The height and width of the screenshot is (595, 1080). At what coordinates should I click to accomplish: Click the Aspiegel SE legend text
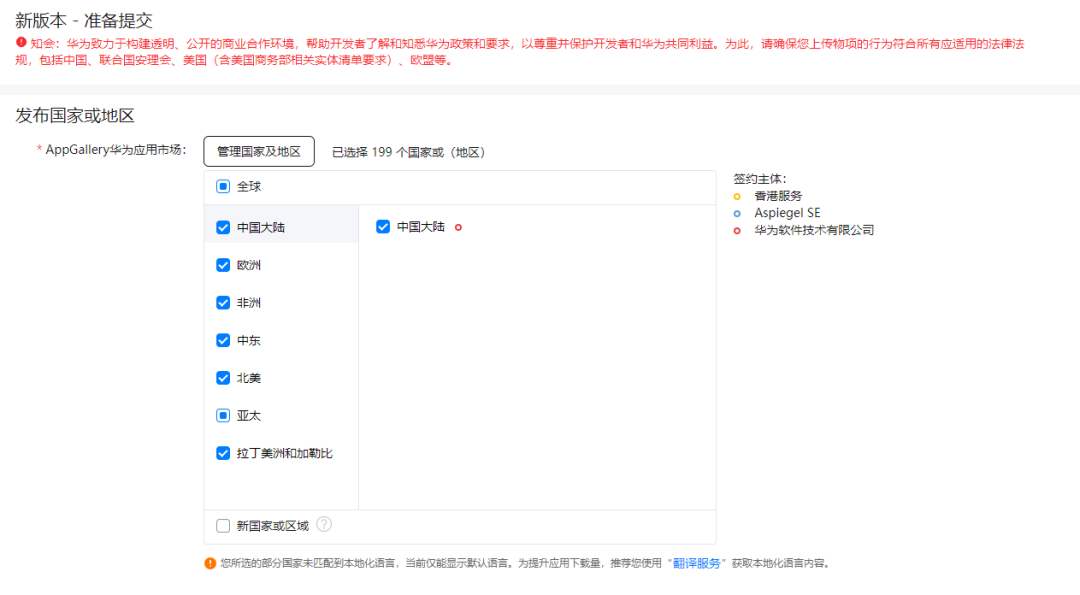[787, 213]
